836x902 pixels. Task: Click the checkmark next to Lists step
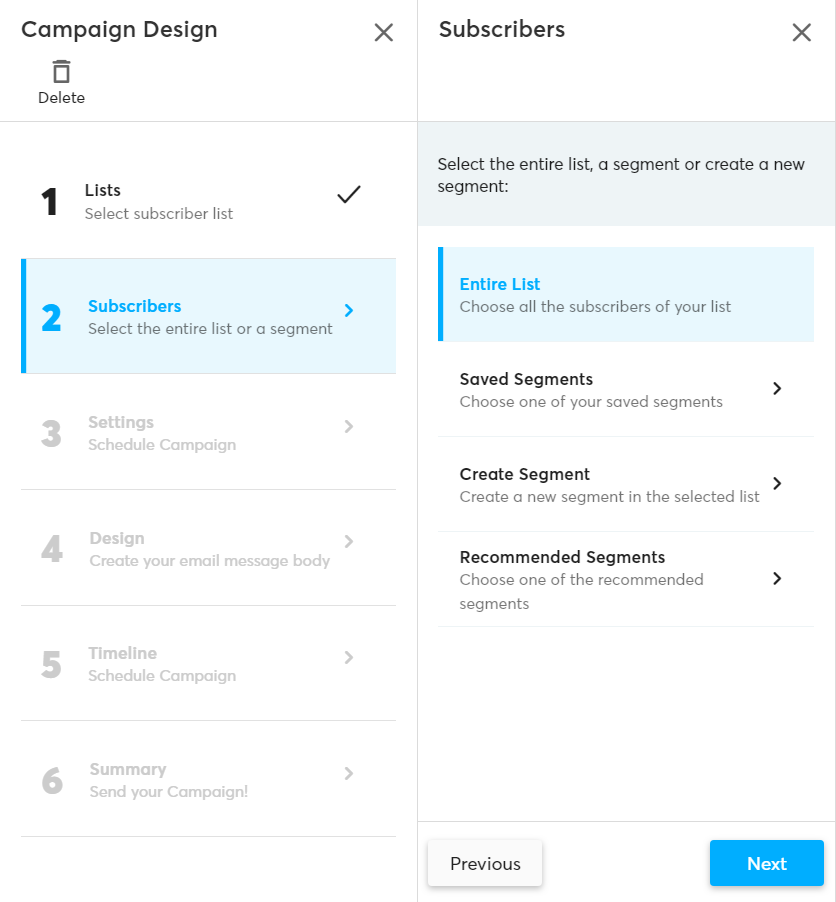click(348, 195)
